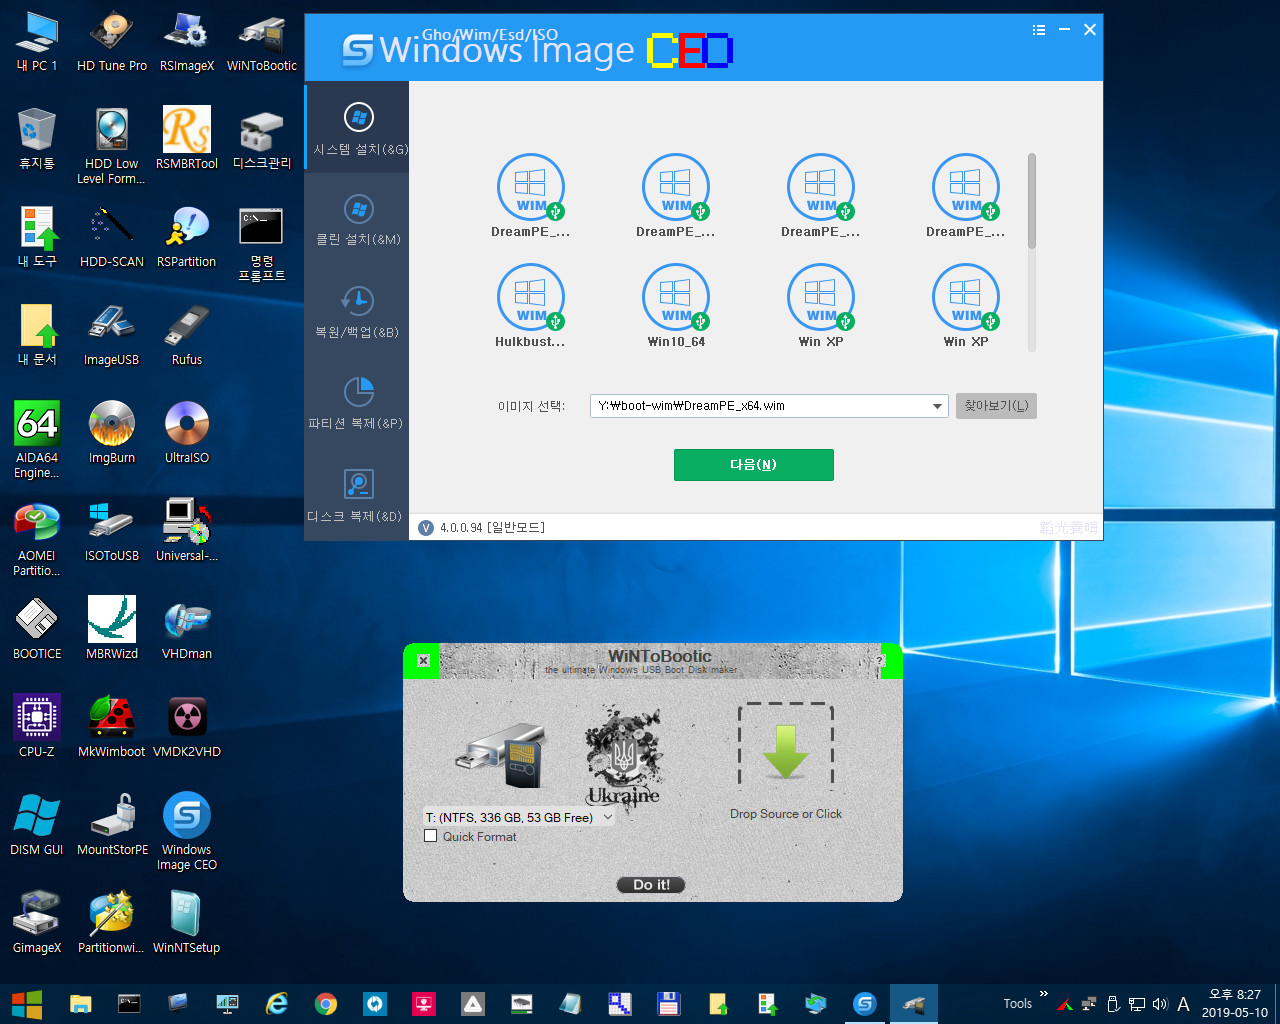Open the Tools toolbar on taskbar
Image resolution: width=1280 pixels, height=1024 pixels.
pyautogui.click(x=1018, y=1004)
